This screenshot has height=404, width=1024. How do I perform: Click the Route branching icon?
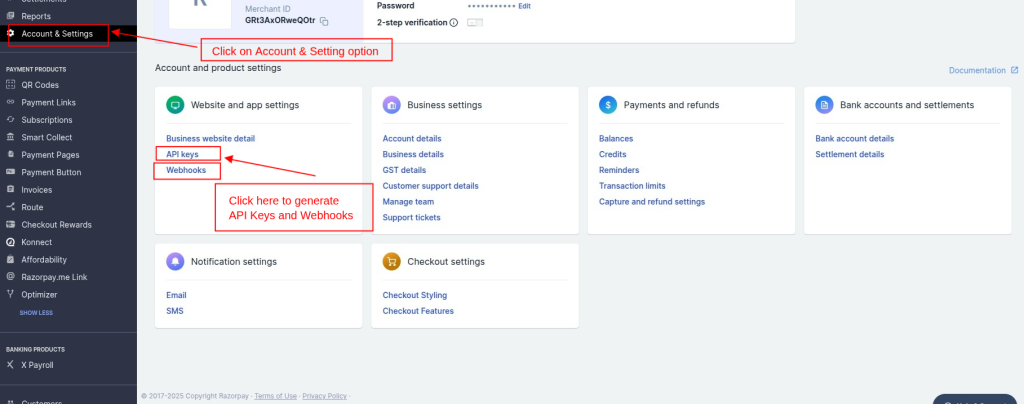[10, 207]
